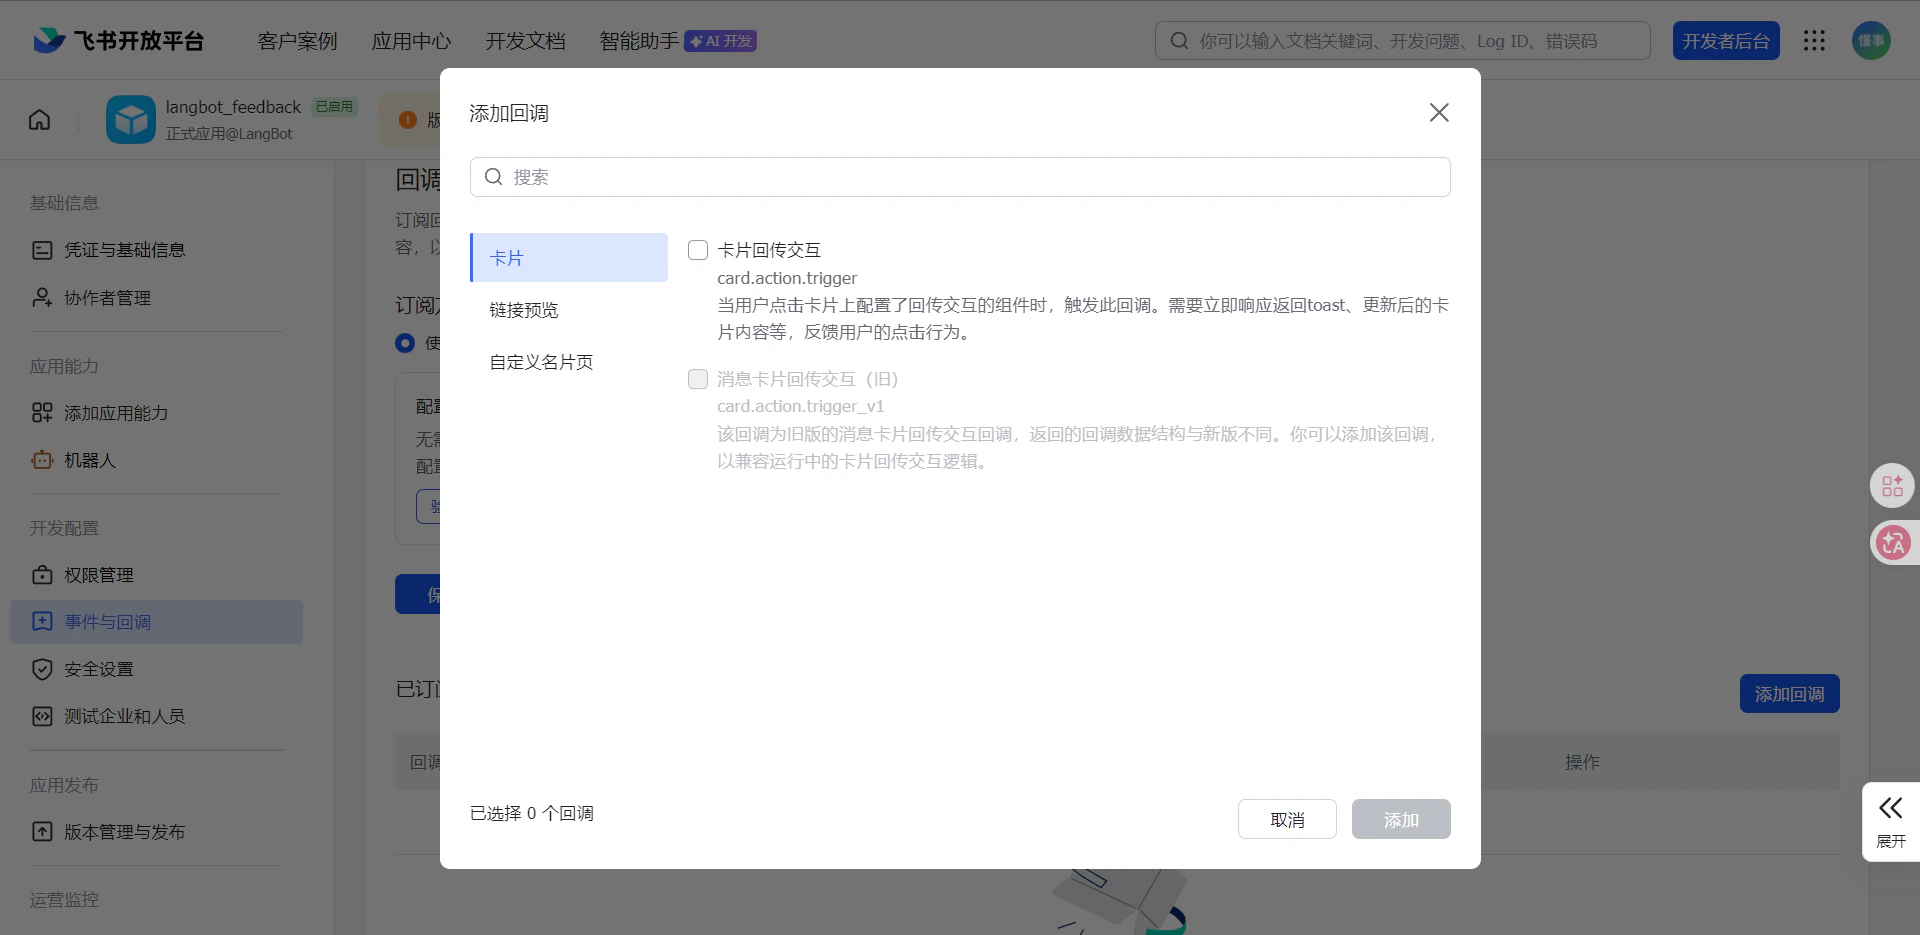Enable the 卡片回传交互 checkbox
This screenshot has height=935, width=1920.
697,250
